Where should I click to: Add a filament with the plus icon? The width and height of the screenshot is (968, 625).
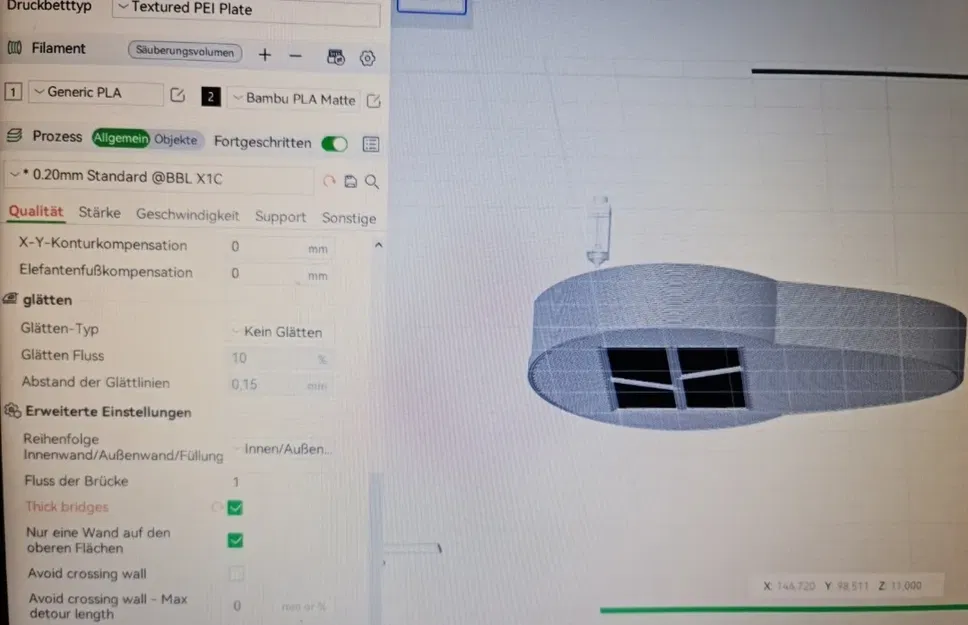[265, 55]
